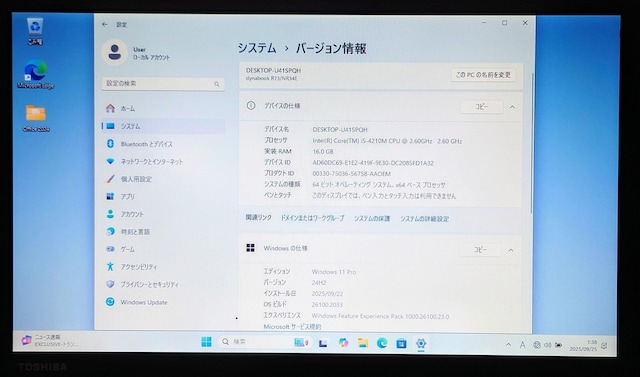Viewport: 640px width, 377px height.
Task: Click the プロダクトID value 00330-75036-56758-AAOEM
Action: [x=351, y=174]
